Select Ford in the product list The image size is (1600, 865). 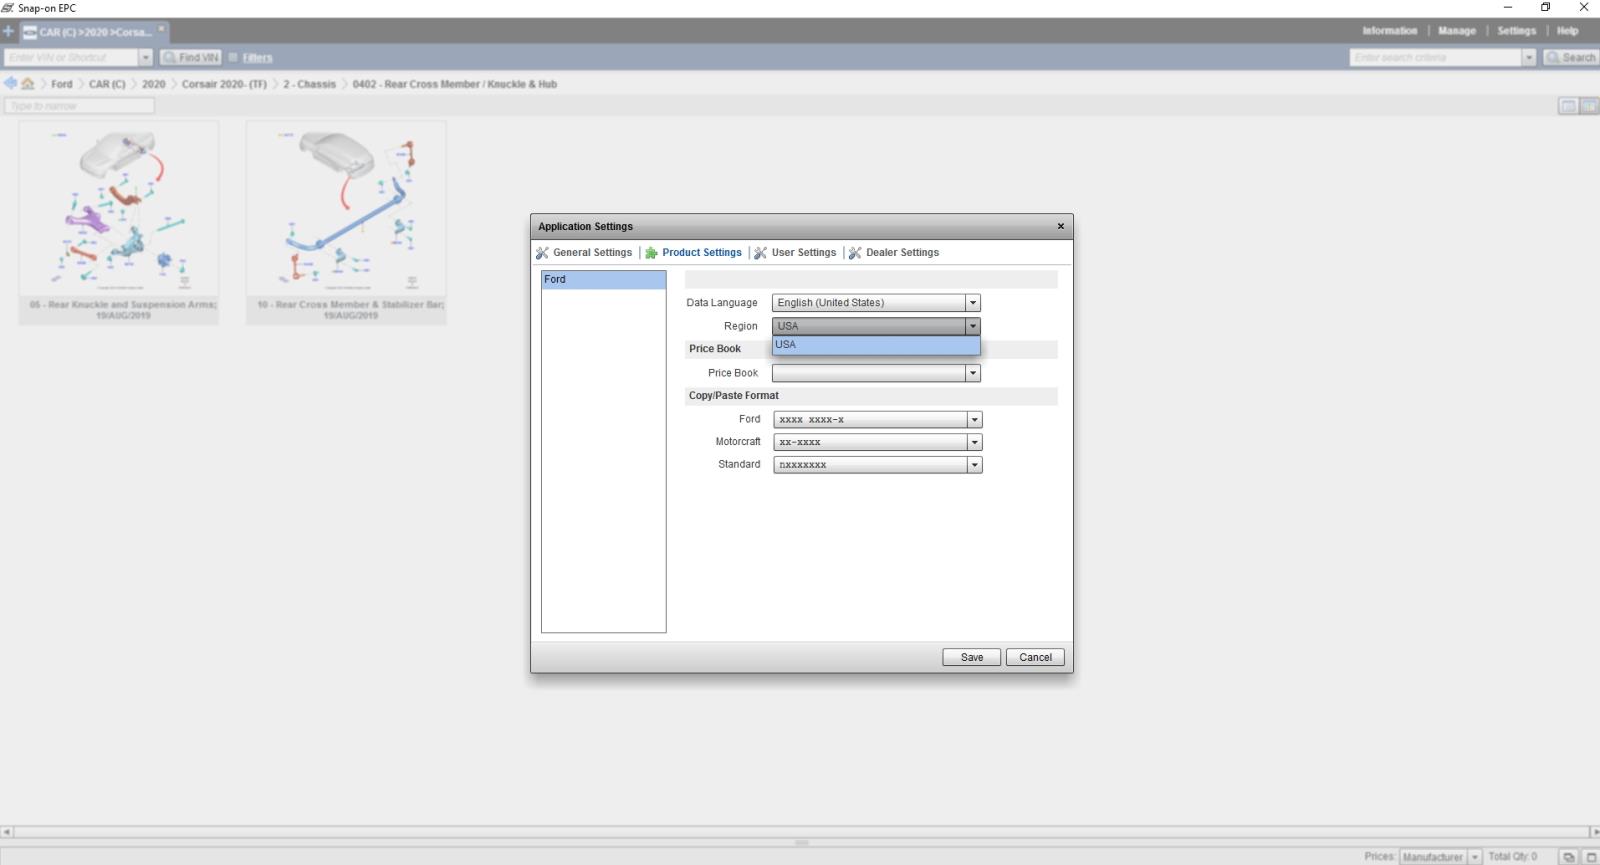[603, 280]
